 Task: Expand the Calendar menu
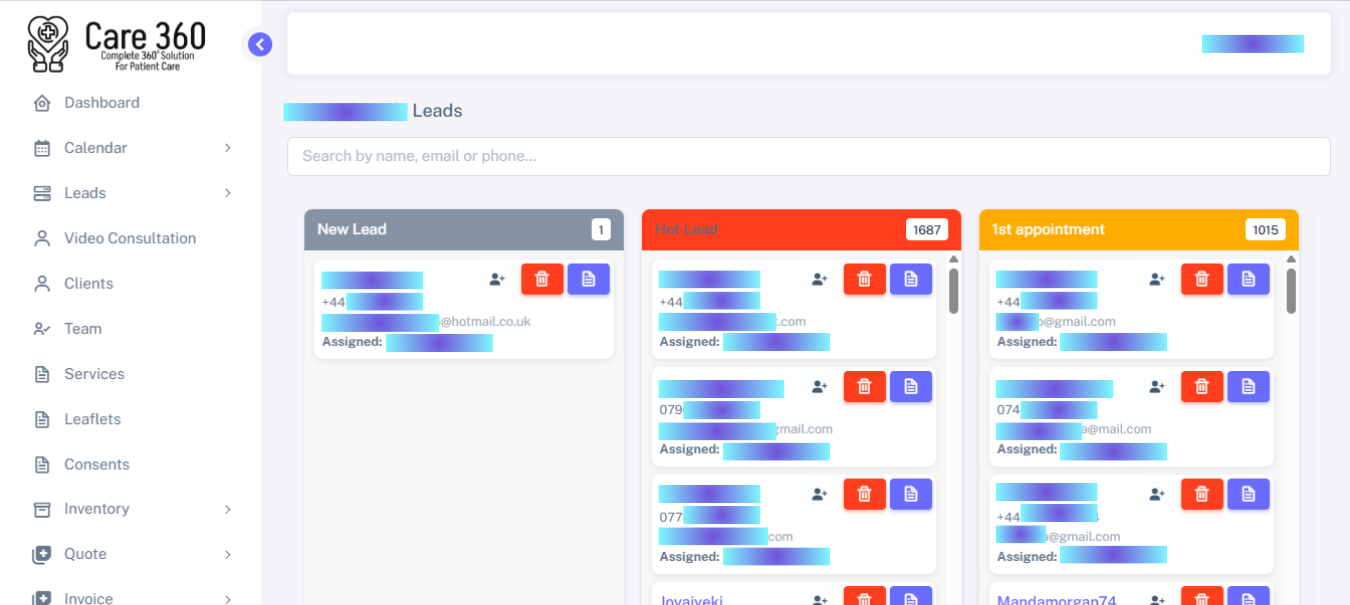click(227, 148)
